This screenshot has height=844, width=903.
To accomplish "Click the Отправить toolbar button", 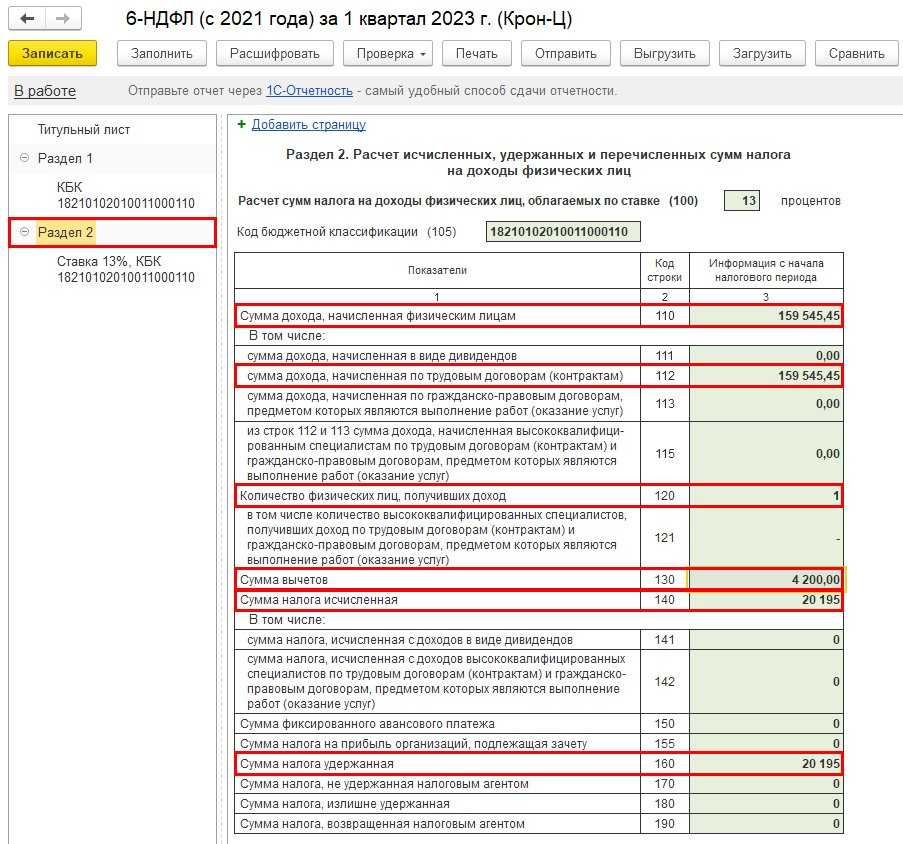I will [565, 53].
